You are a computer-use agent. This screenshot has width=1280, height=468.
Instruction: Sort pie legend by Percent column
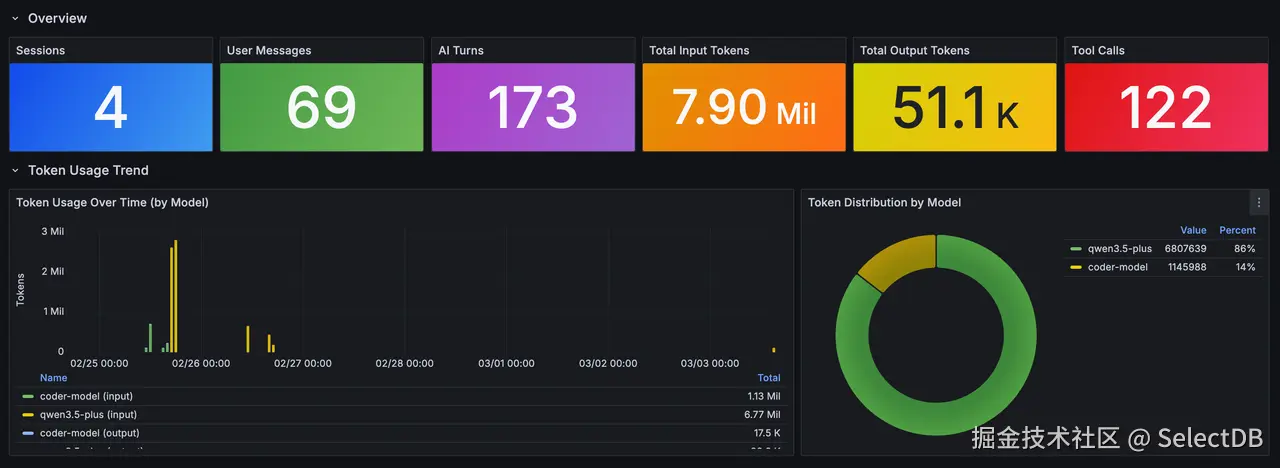(x=1237, y=230)
